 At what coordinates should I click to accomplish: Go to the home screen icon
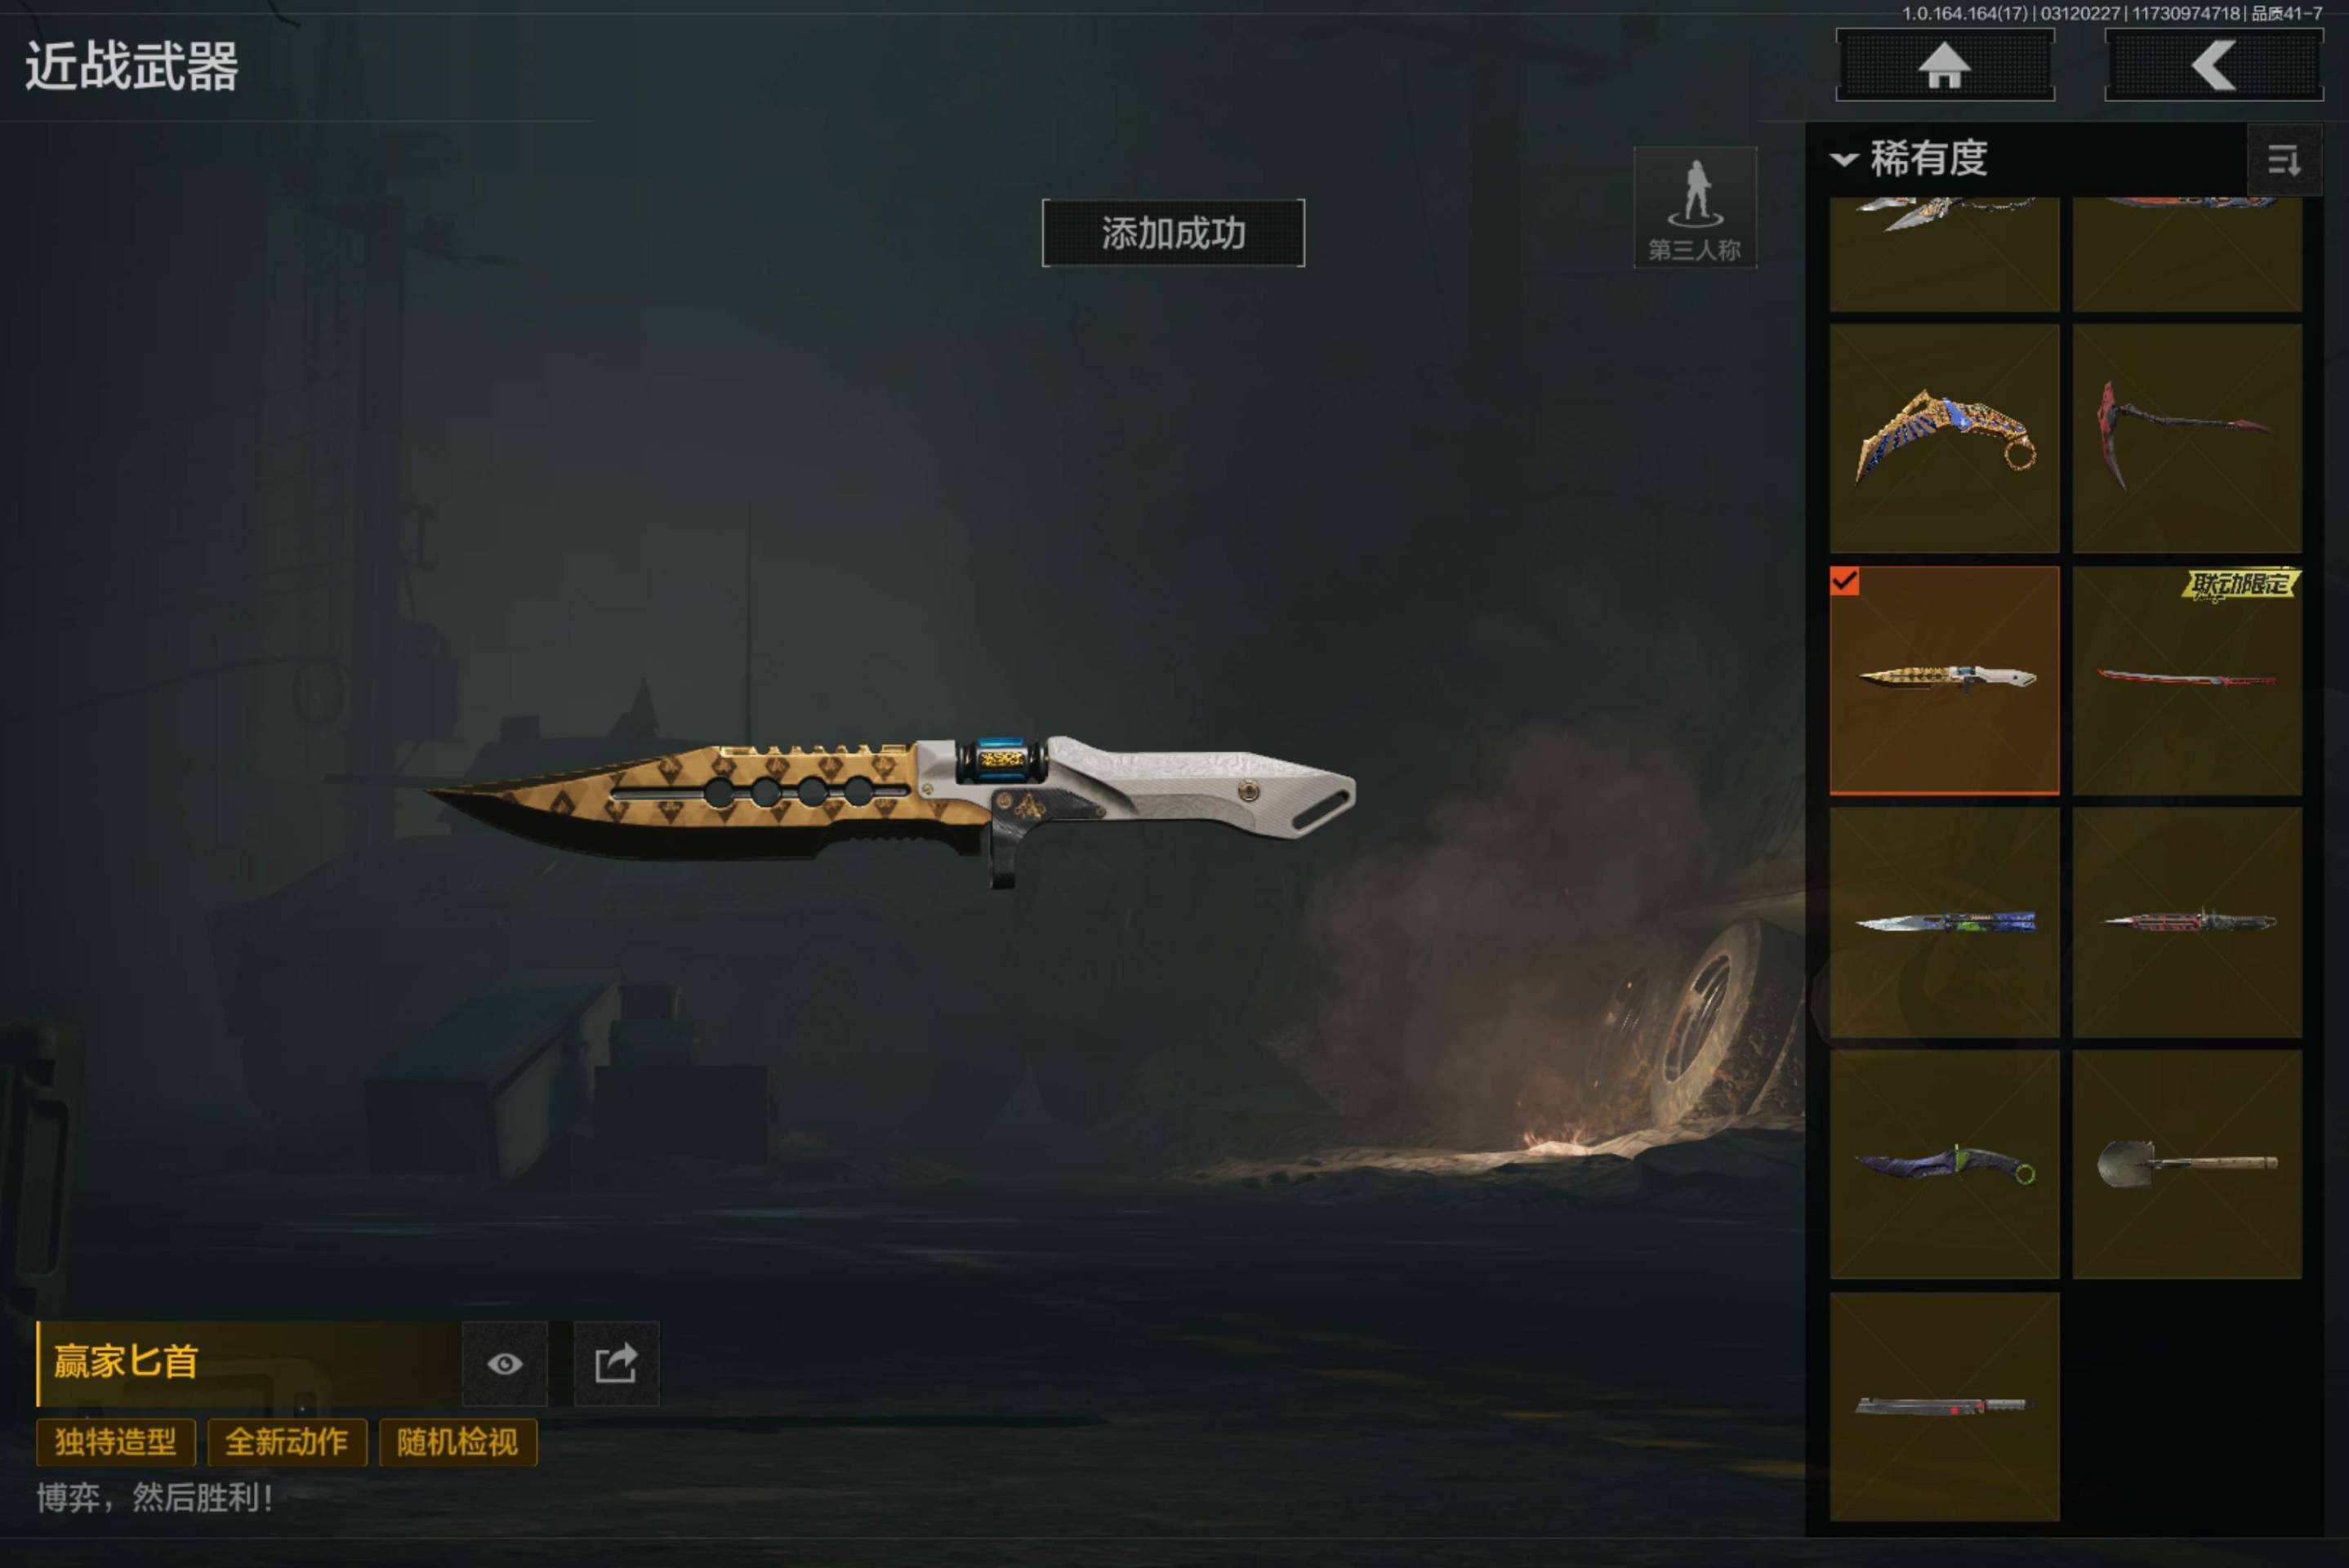(1945, 65)
